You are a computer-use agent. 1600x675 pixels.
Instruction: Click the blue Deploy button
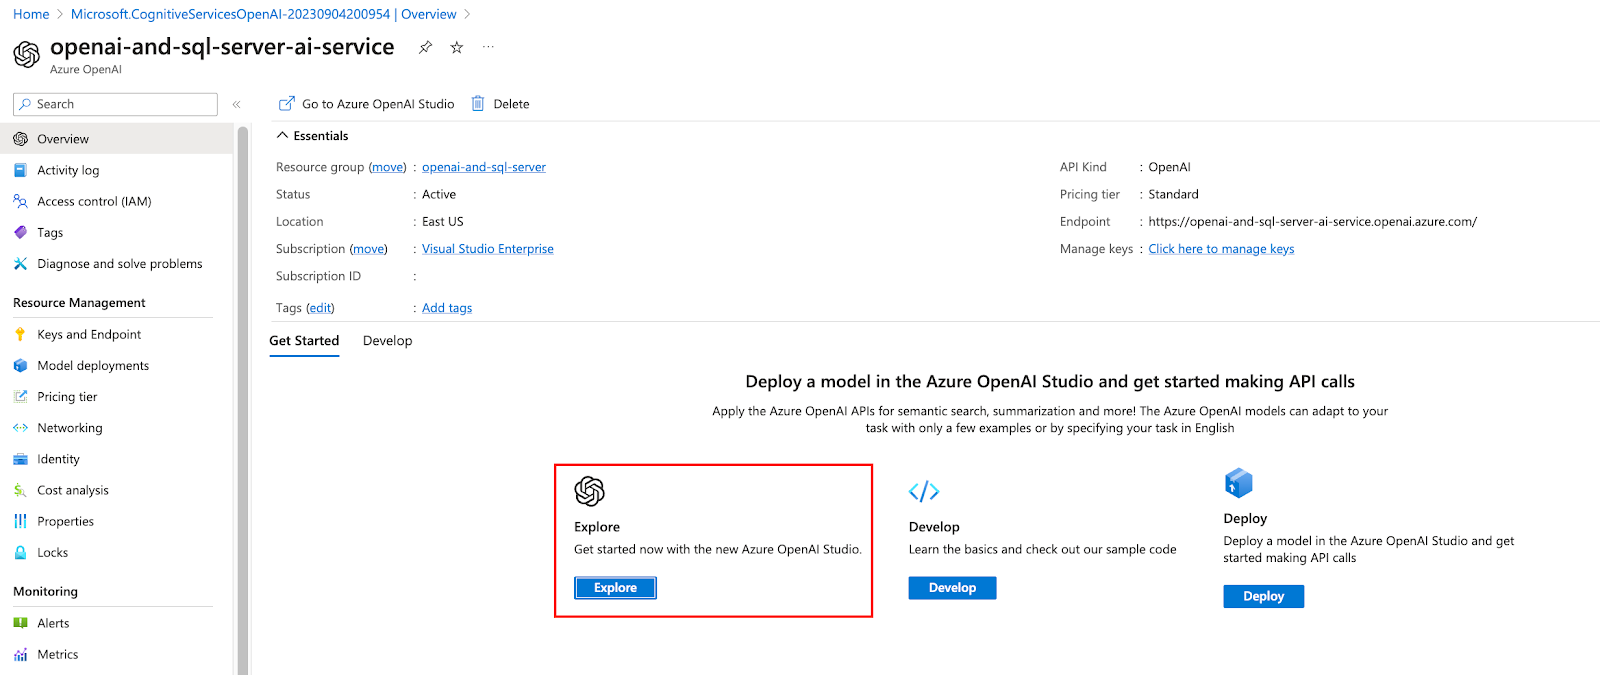[1263, 596]
